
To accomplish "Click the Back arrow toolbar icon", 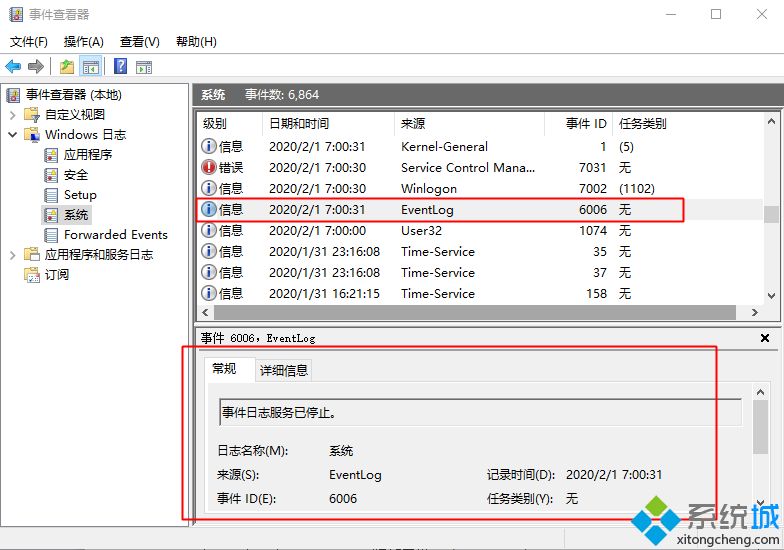I will click(13, 66).
